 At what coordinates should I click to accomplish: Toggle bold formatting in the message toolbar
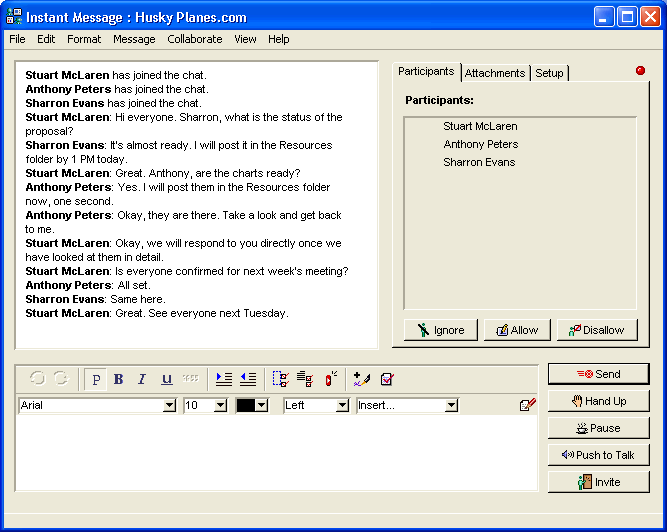pos(118,379)
